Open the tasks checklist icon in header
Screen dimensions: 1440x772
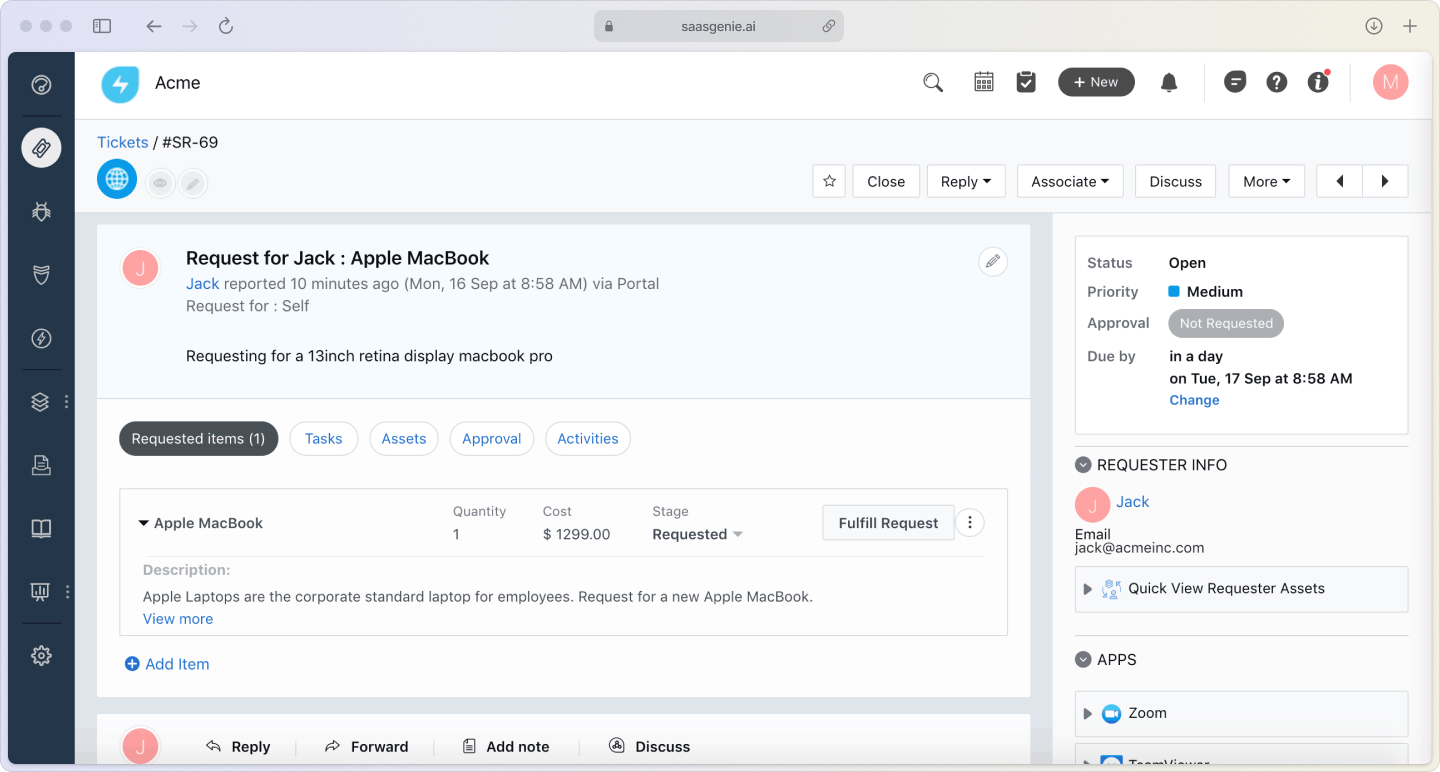click(x=1026, y=83)
